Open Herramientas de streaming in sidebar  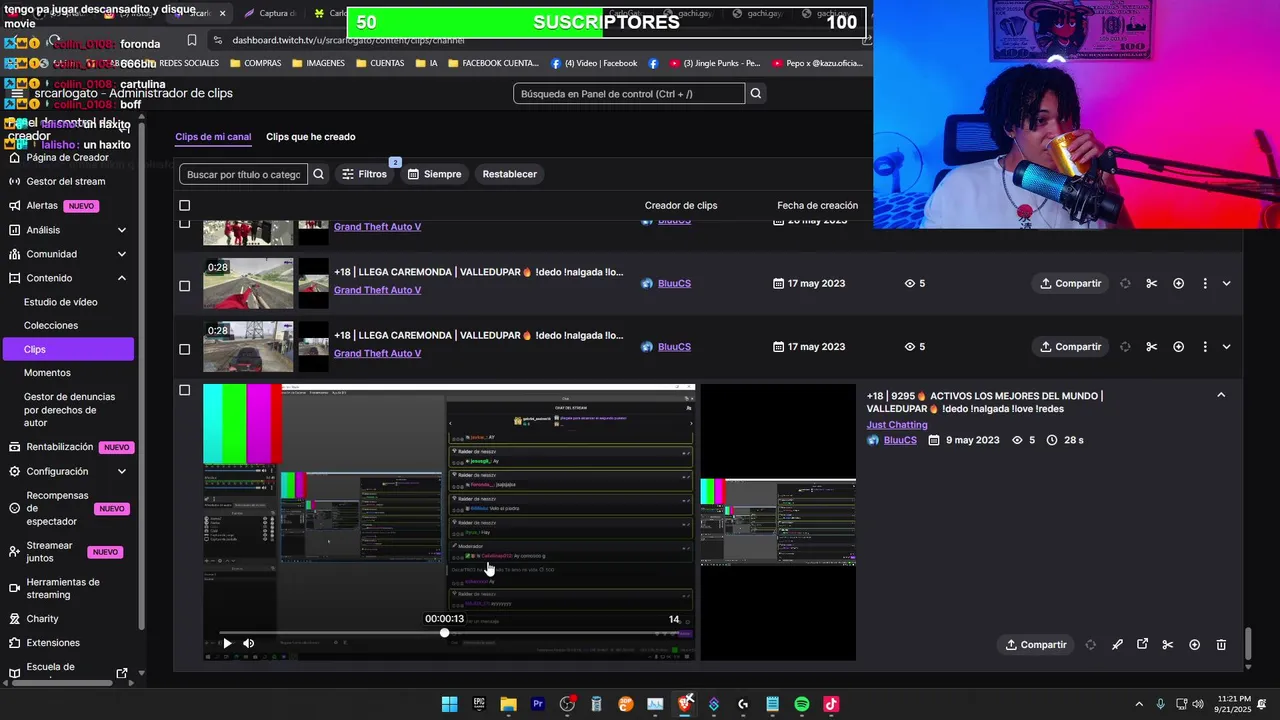tap(63, 588)
